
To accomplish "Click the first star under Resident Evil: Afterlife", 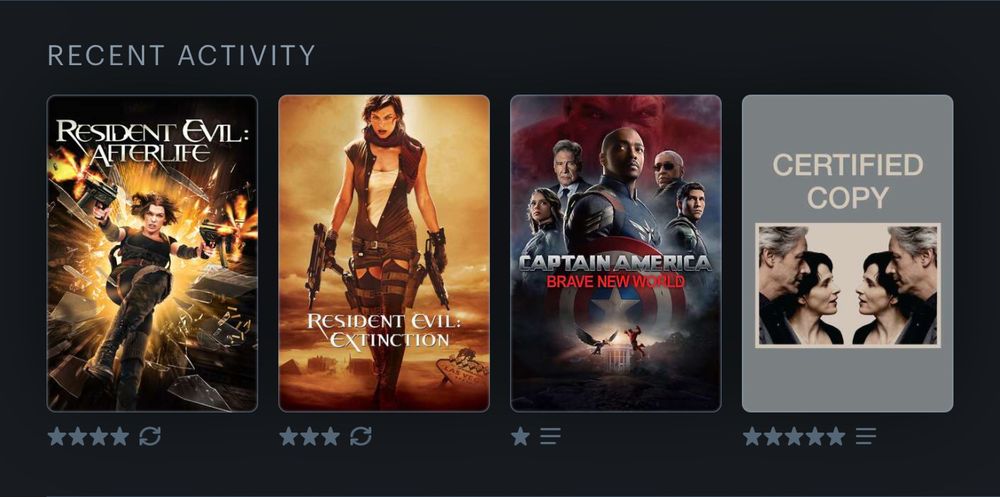I will point(57,436).
